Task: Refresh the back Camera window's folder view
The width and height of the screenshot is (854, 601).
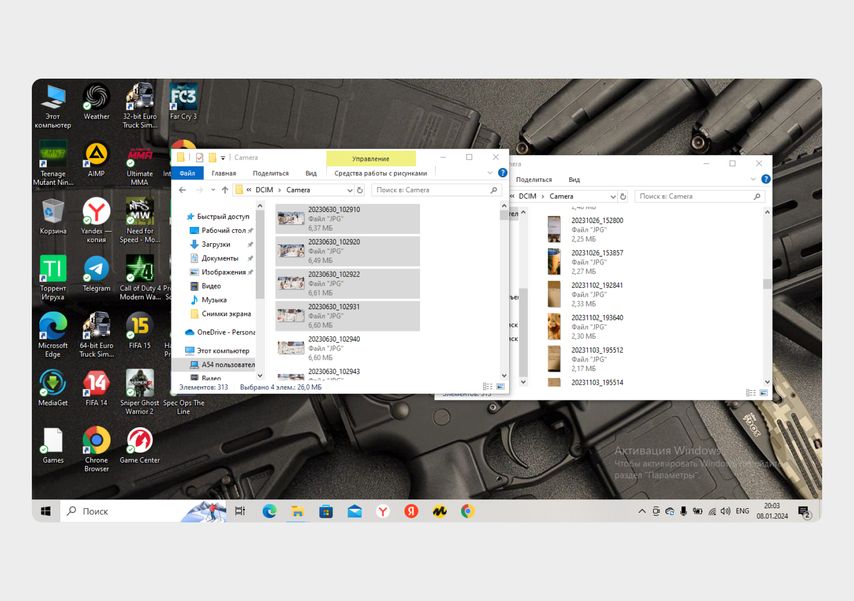Action: click(623, 196)
